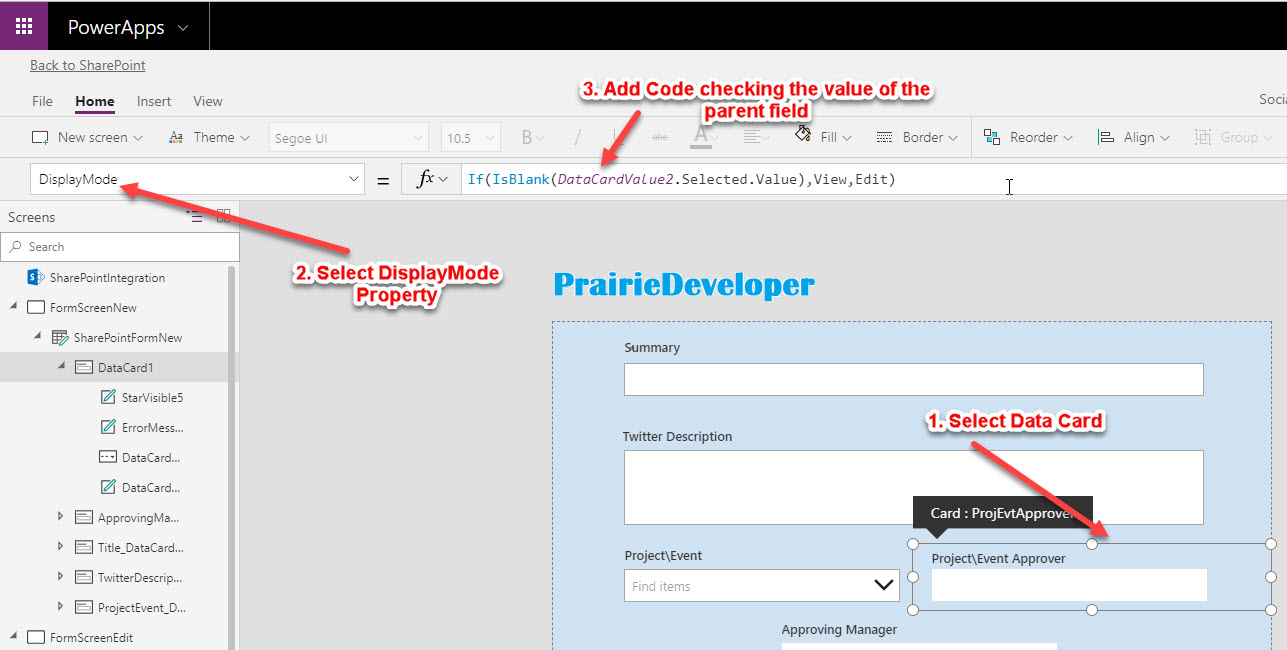Collapse the DataCard1 tree node
1287x650 pixels.
(62, 366)
